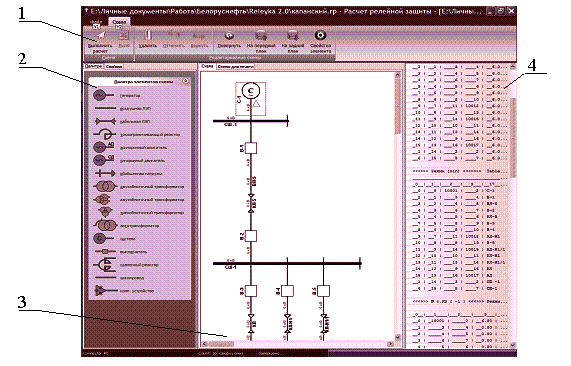Click the Delete (Удалить) ribbon button
Image resolution: width=571 pixels, height=366 pixels.
click(148, 39)
